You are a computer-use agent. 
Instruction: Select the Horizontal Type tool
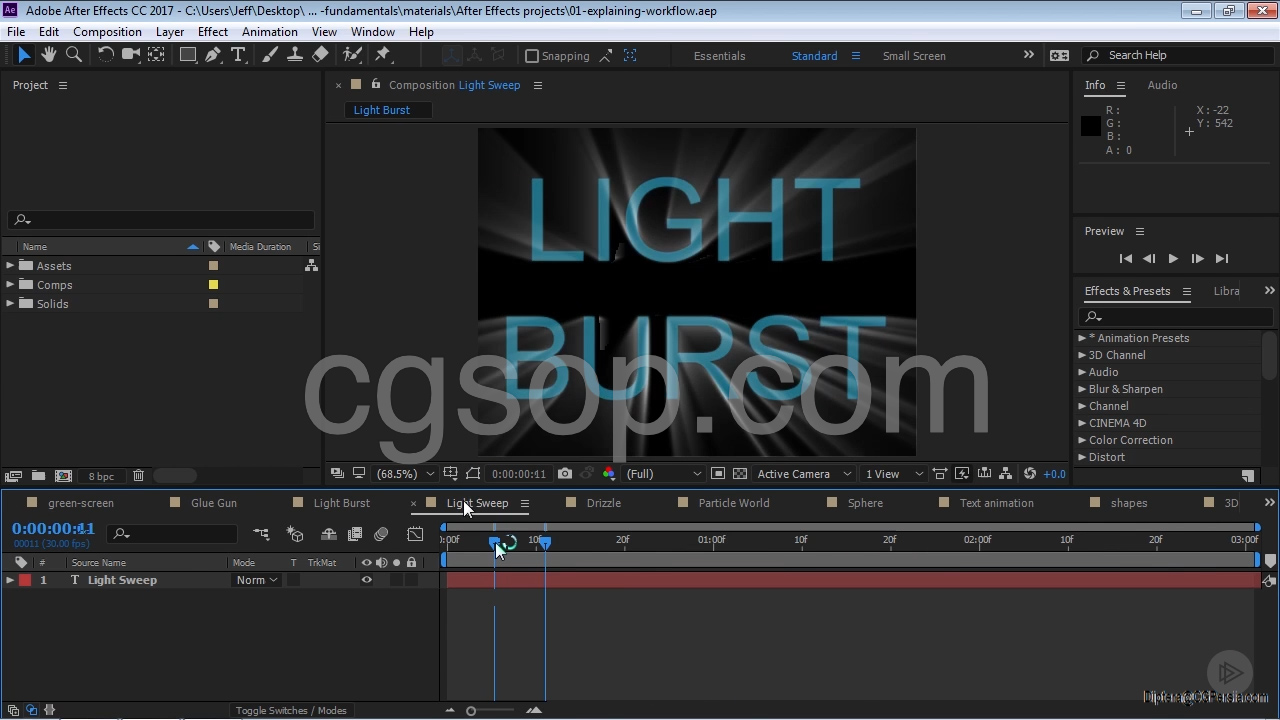click(x=238, y=55)
